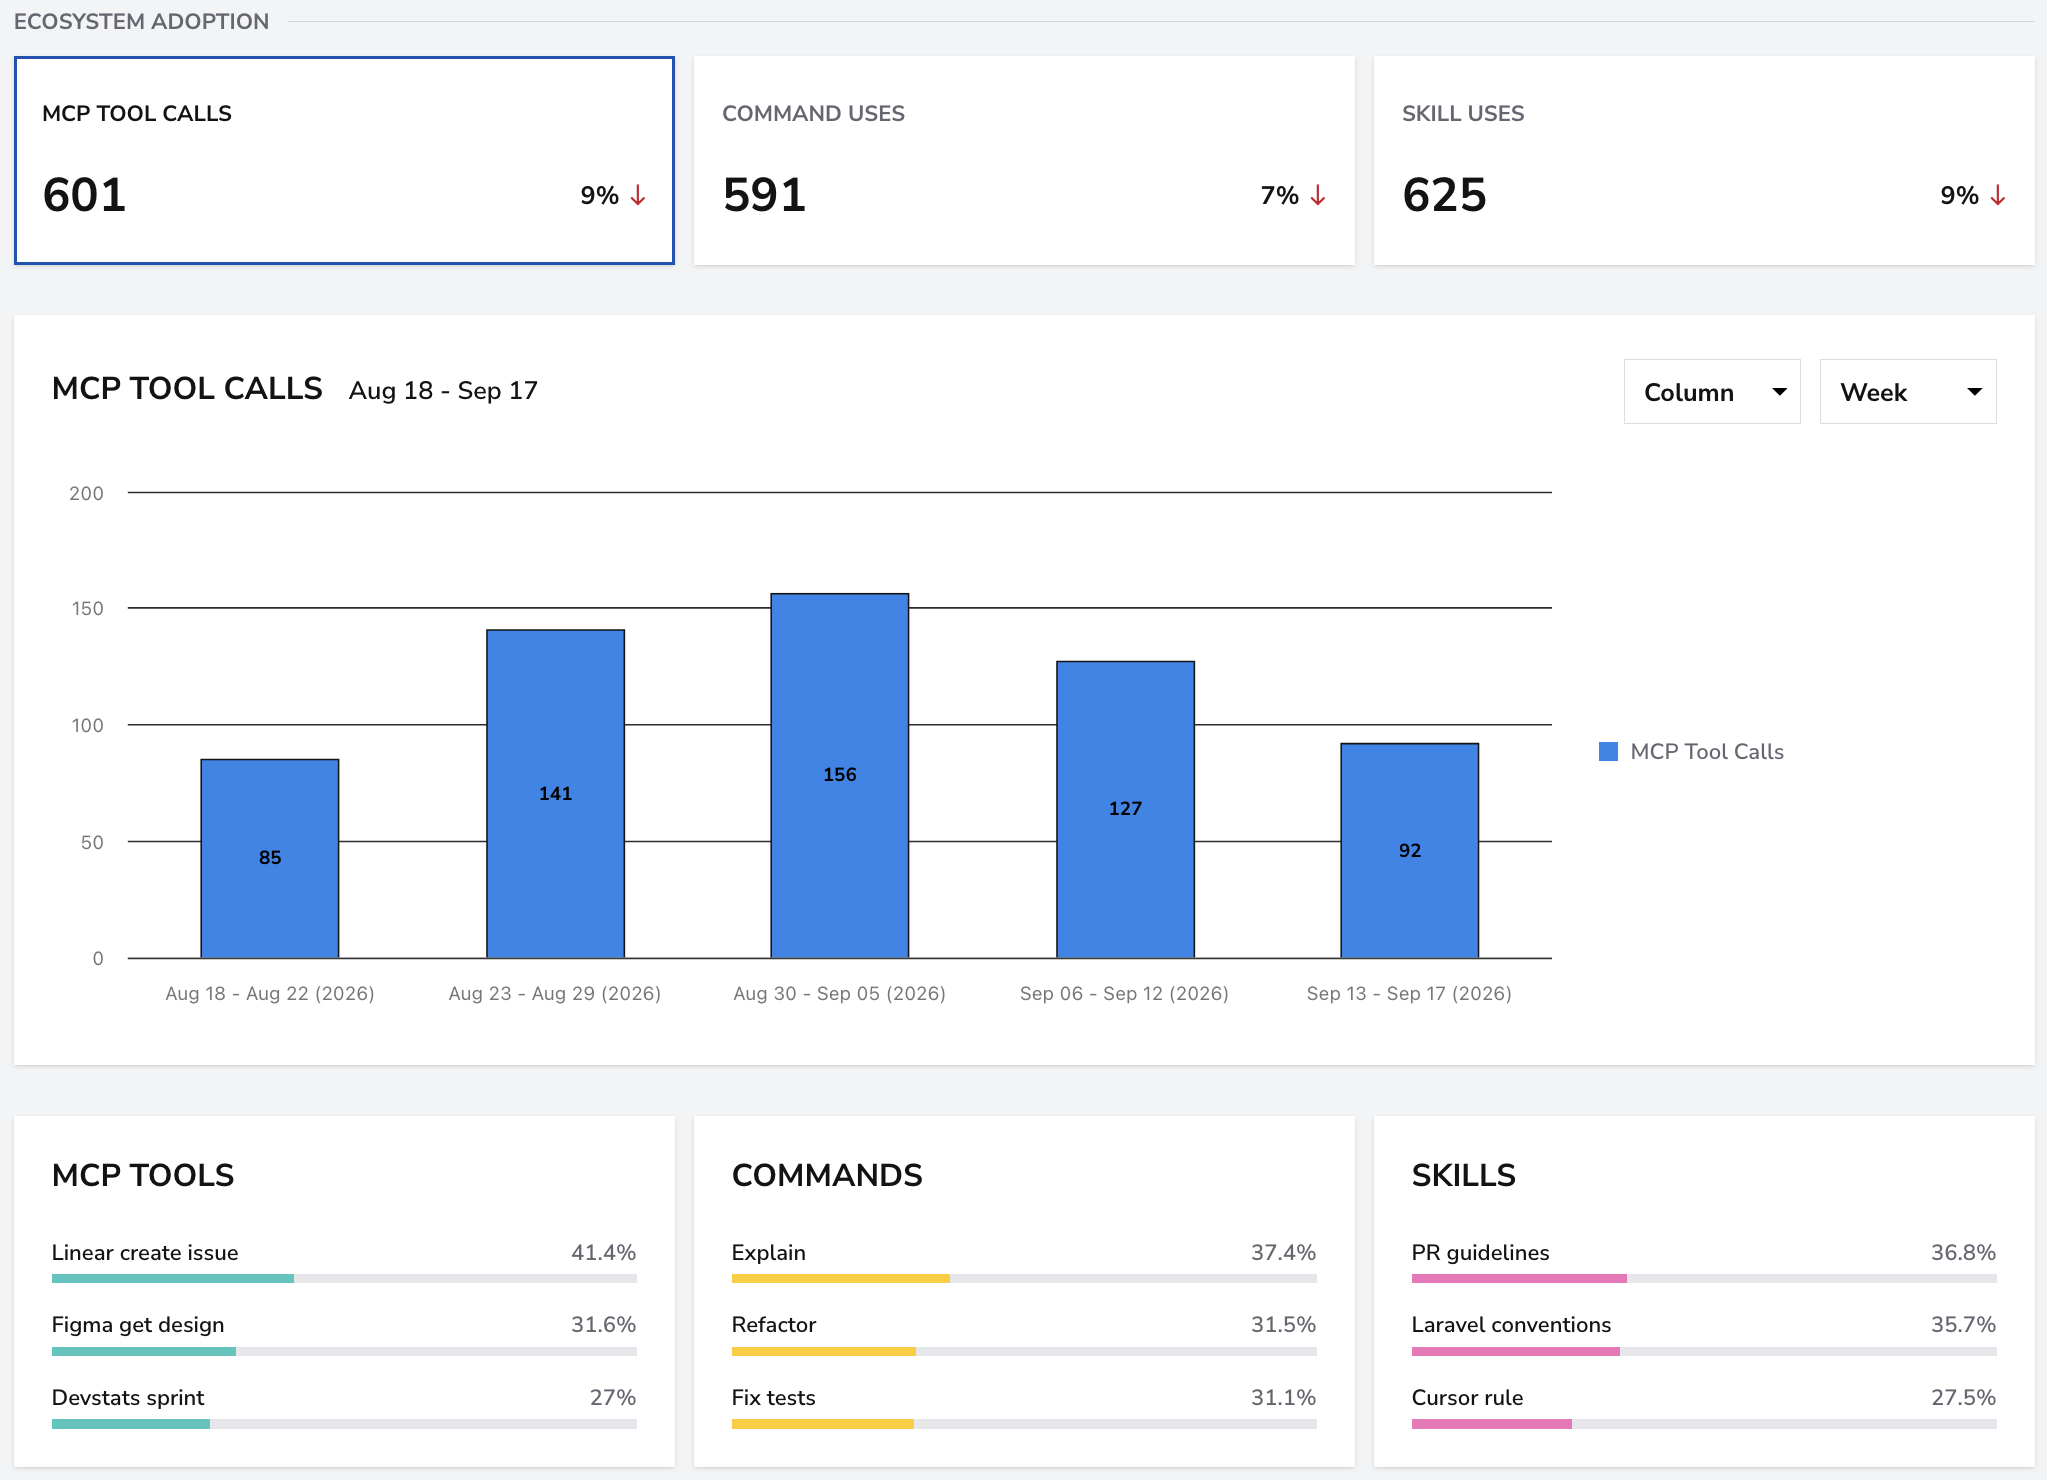Click the Figma get design progress bar
The image size is (2047, 1480).
pos(344,1351)
